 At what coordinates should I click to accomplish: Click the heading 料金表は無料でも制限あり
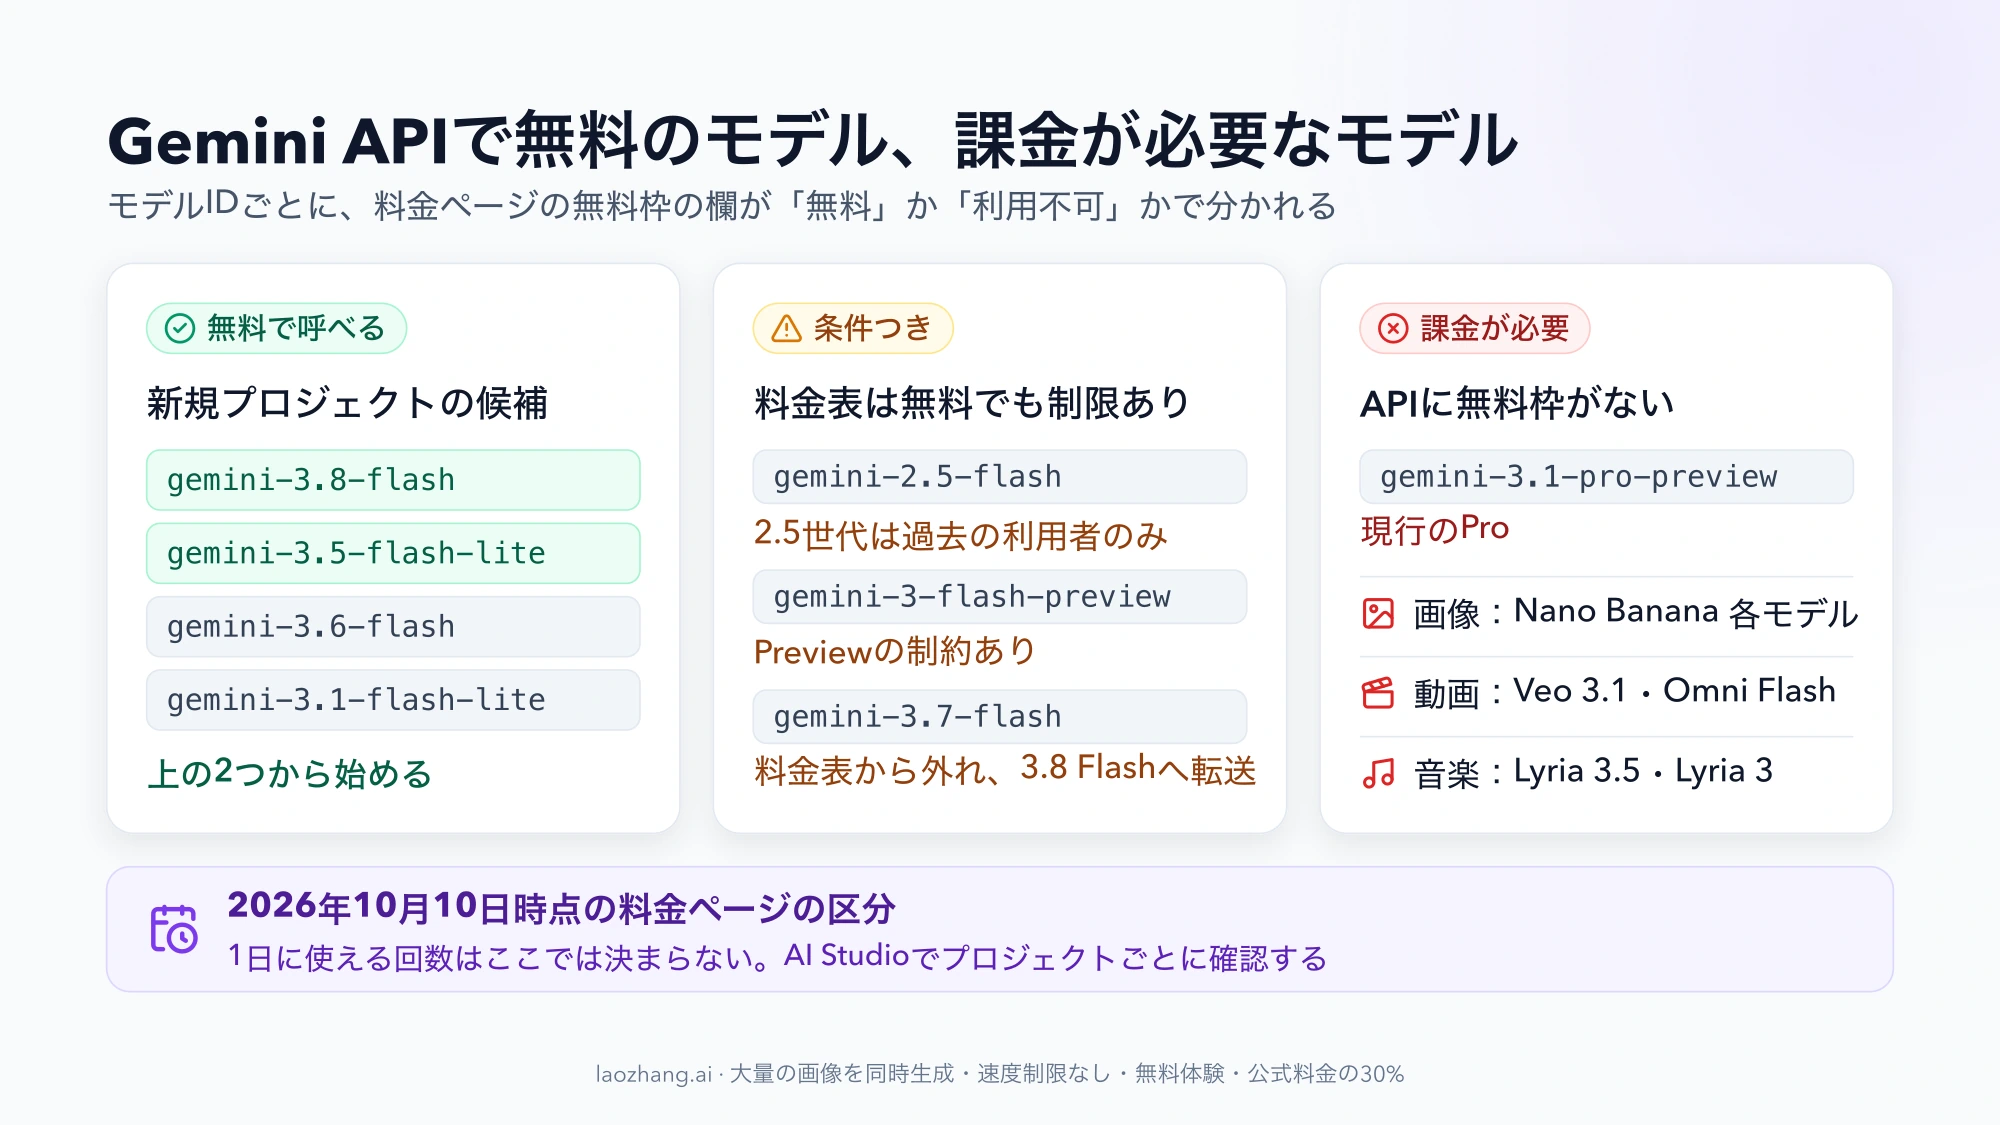click(x=972, y=403)
